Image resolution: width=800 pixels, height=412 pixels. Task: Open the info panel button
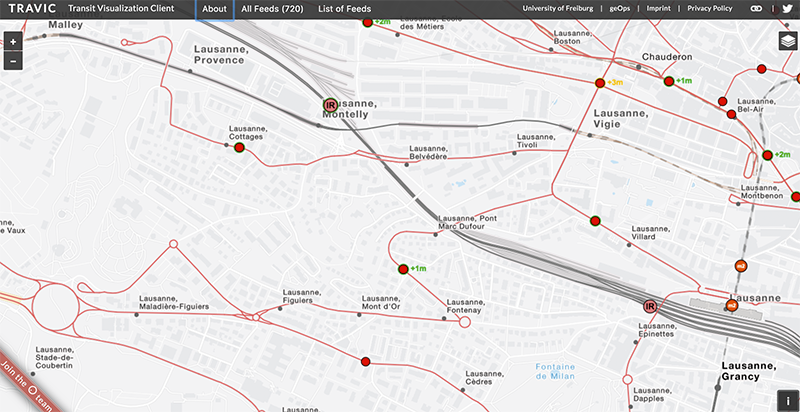788,400
